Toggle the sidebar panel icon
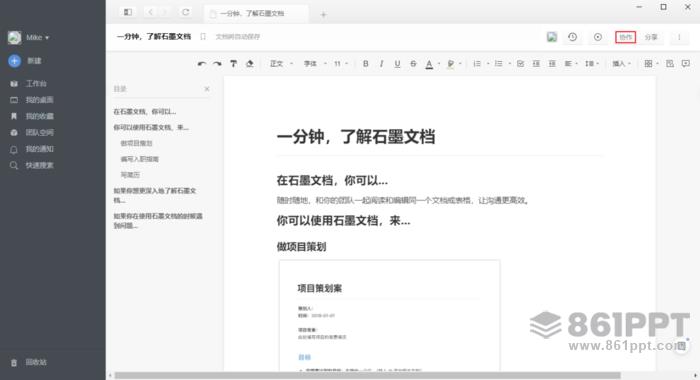The height and width of the screenshot is (380, 700). point(128,12)
